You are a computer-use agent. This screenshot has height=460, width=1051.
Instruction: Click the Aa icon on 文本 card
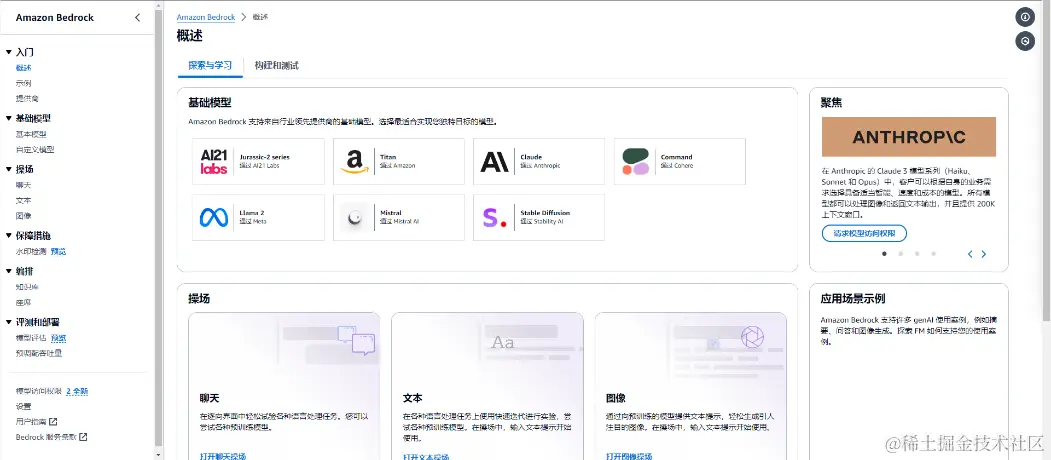503,343
